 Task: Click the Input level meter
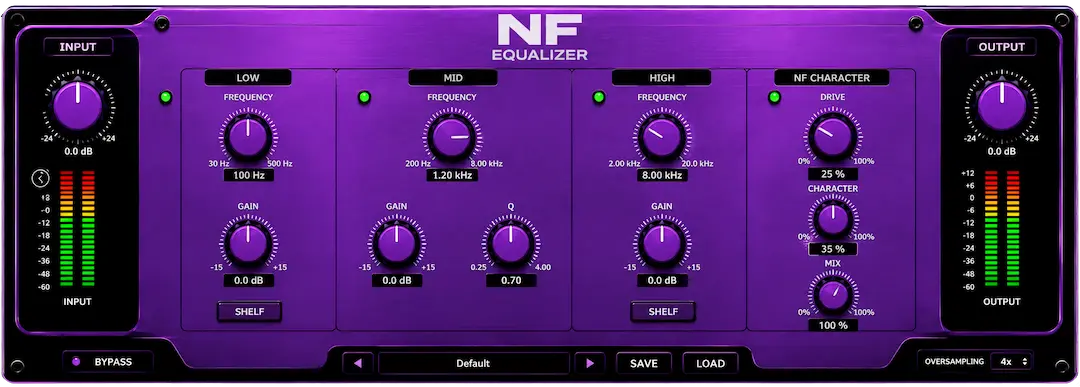tap(77, 229)
